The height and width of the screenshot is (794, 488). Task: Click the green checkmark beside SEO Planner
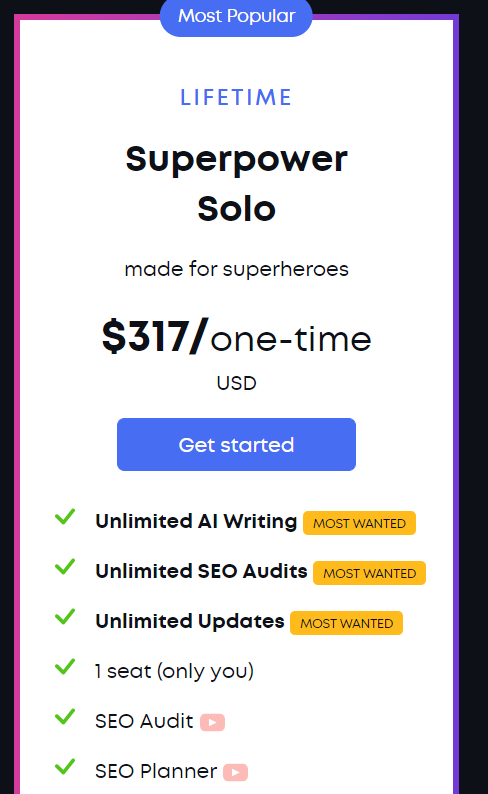pos(65,767)
